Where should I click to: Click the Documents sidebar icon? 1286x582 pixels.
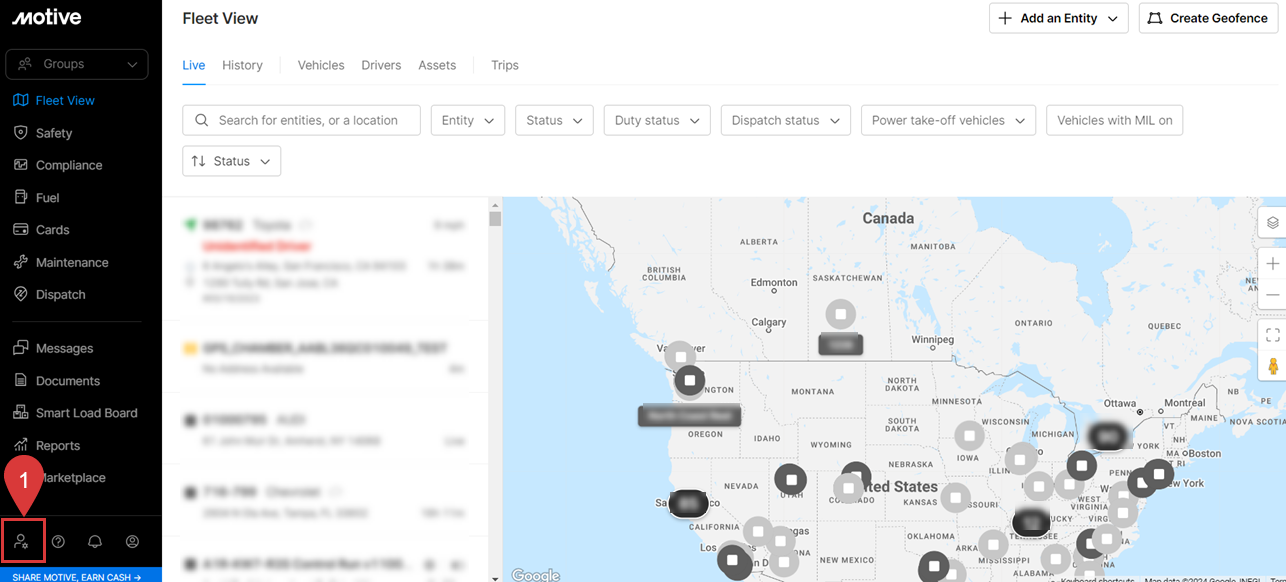point(20,380)
